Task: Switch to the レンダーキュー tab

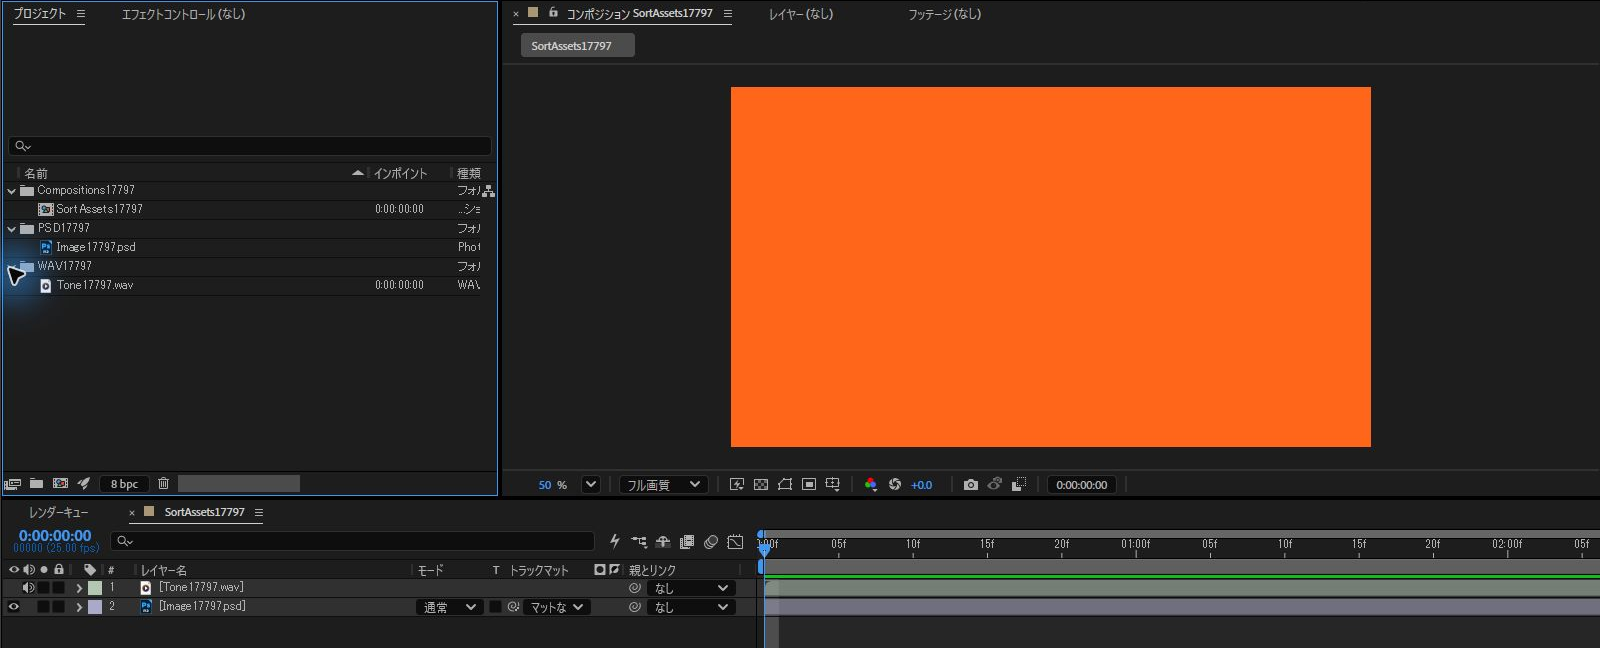Action: tap(58, 512)
